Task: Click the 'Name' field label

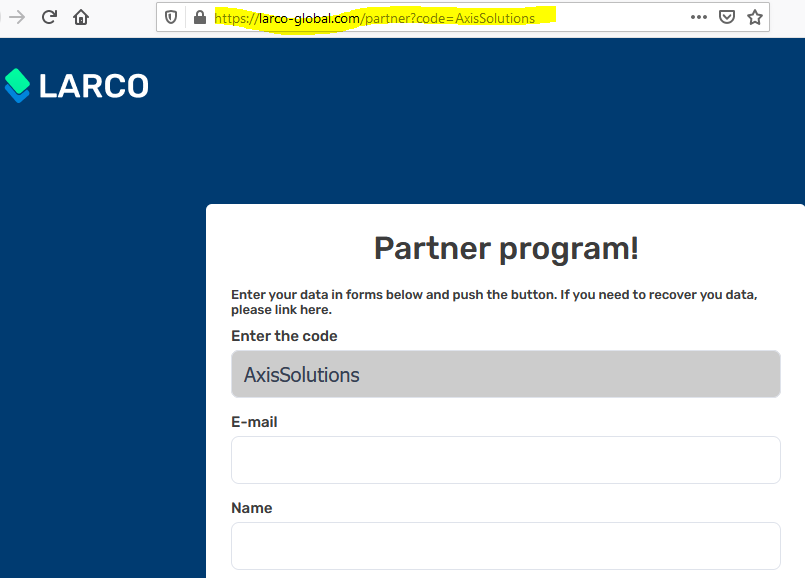Action: (x=252, y=508)
